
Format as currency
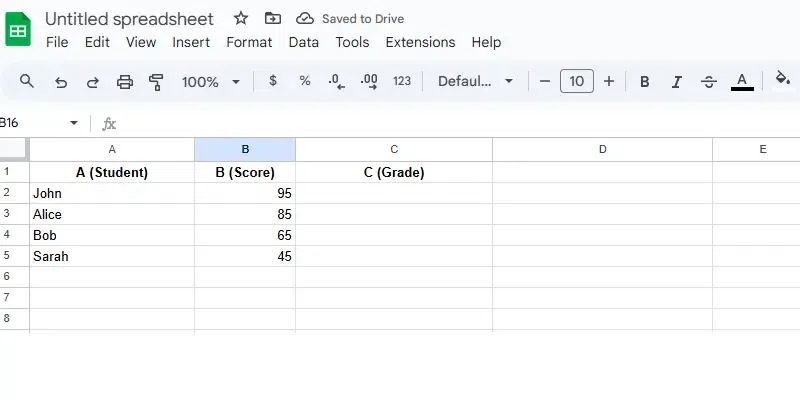click(x=273, y=81)
